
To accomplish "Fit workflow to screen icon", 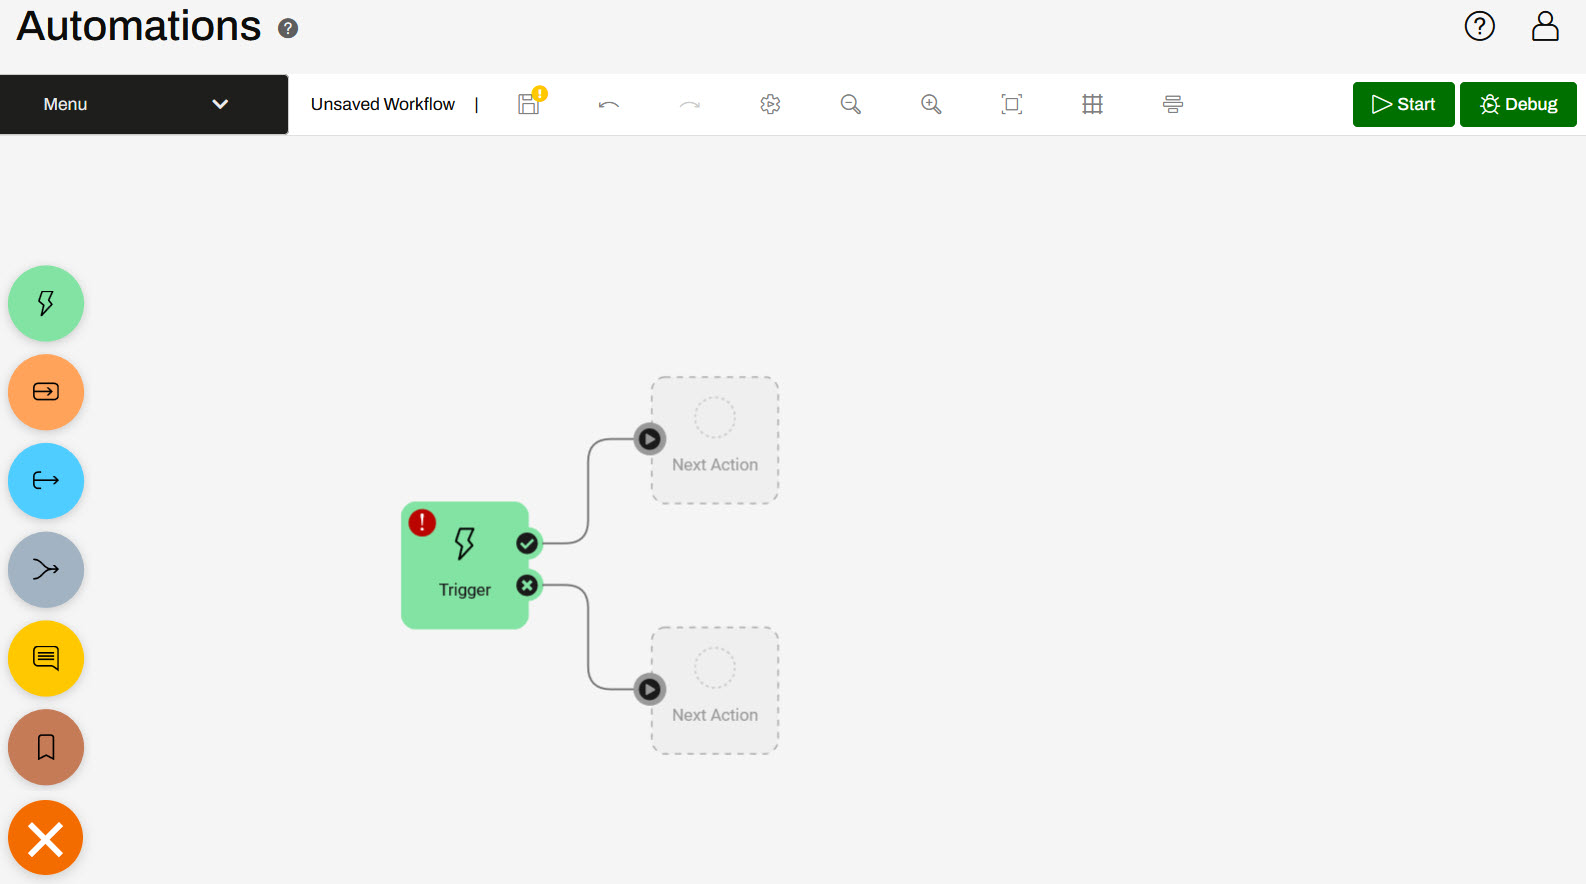I will coord(1012,104).
